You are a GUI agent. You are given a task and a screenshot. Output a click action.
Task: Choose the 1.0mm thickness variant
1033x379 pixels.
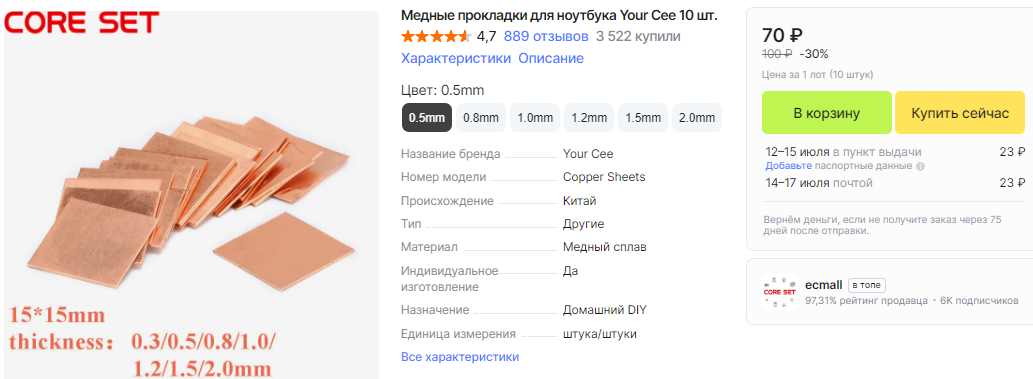tap(535, 118)
